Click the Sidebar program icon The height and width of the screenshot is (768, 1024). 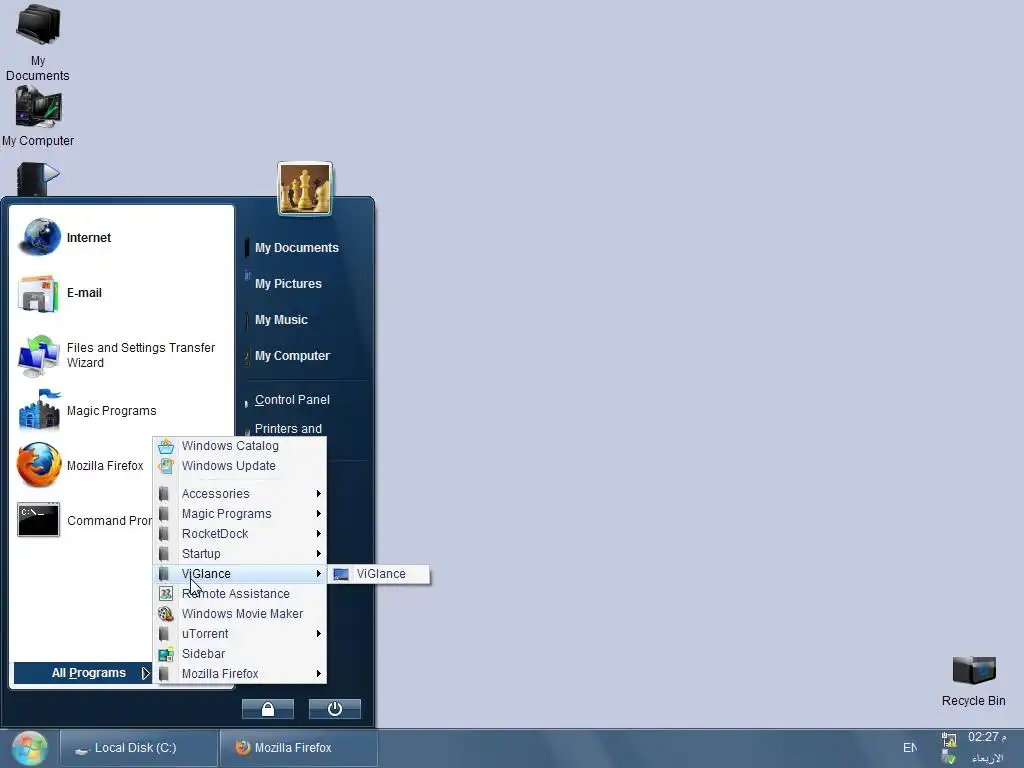166,654
